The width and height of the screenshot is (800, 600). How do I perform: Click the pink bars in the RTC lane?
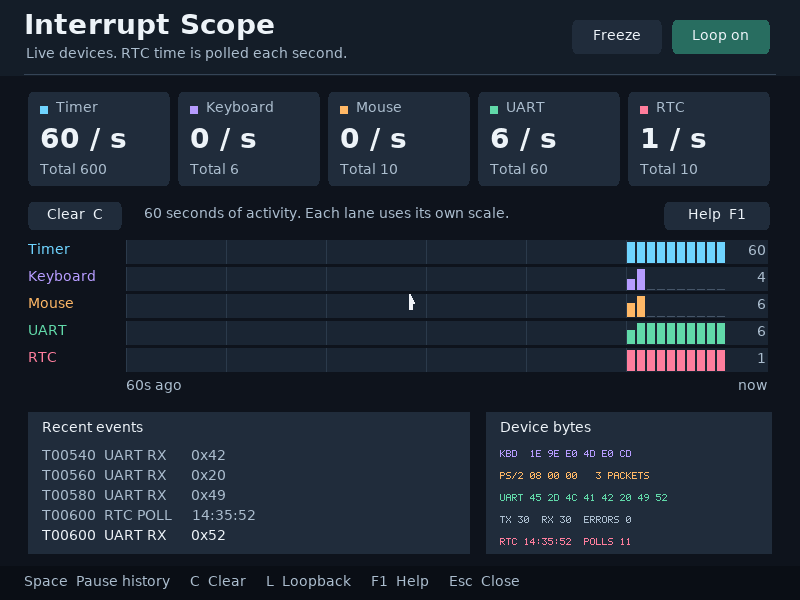pyautogui.click(x=676, y=360)
